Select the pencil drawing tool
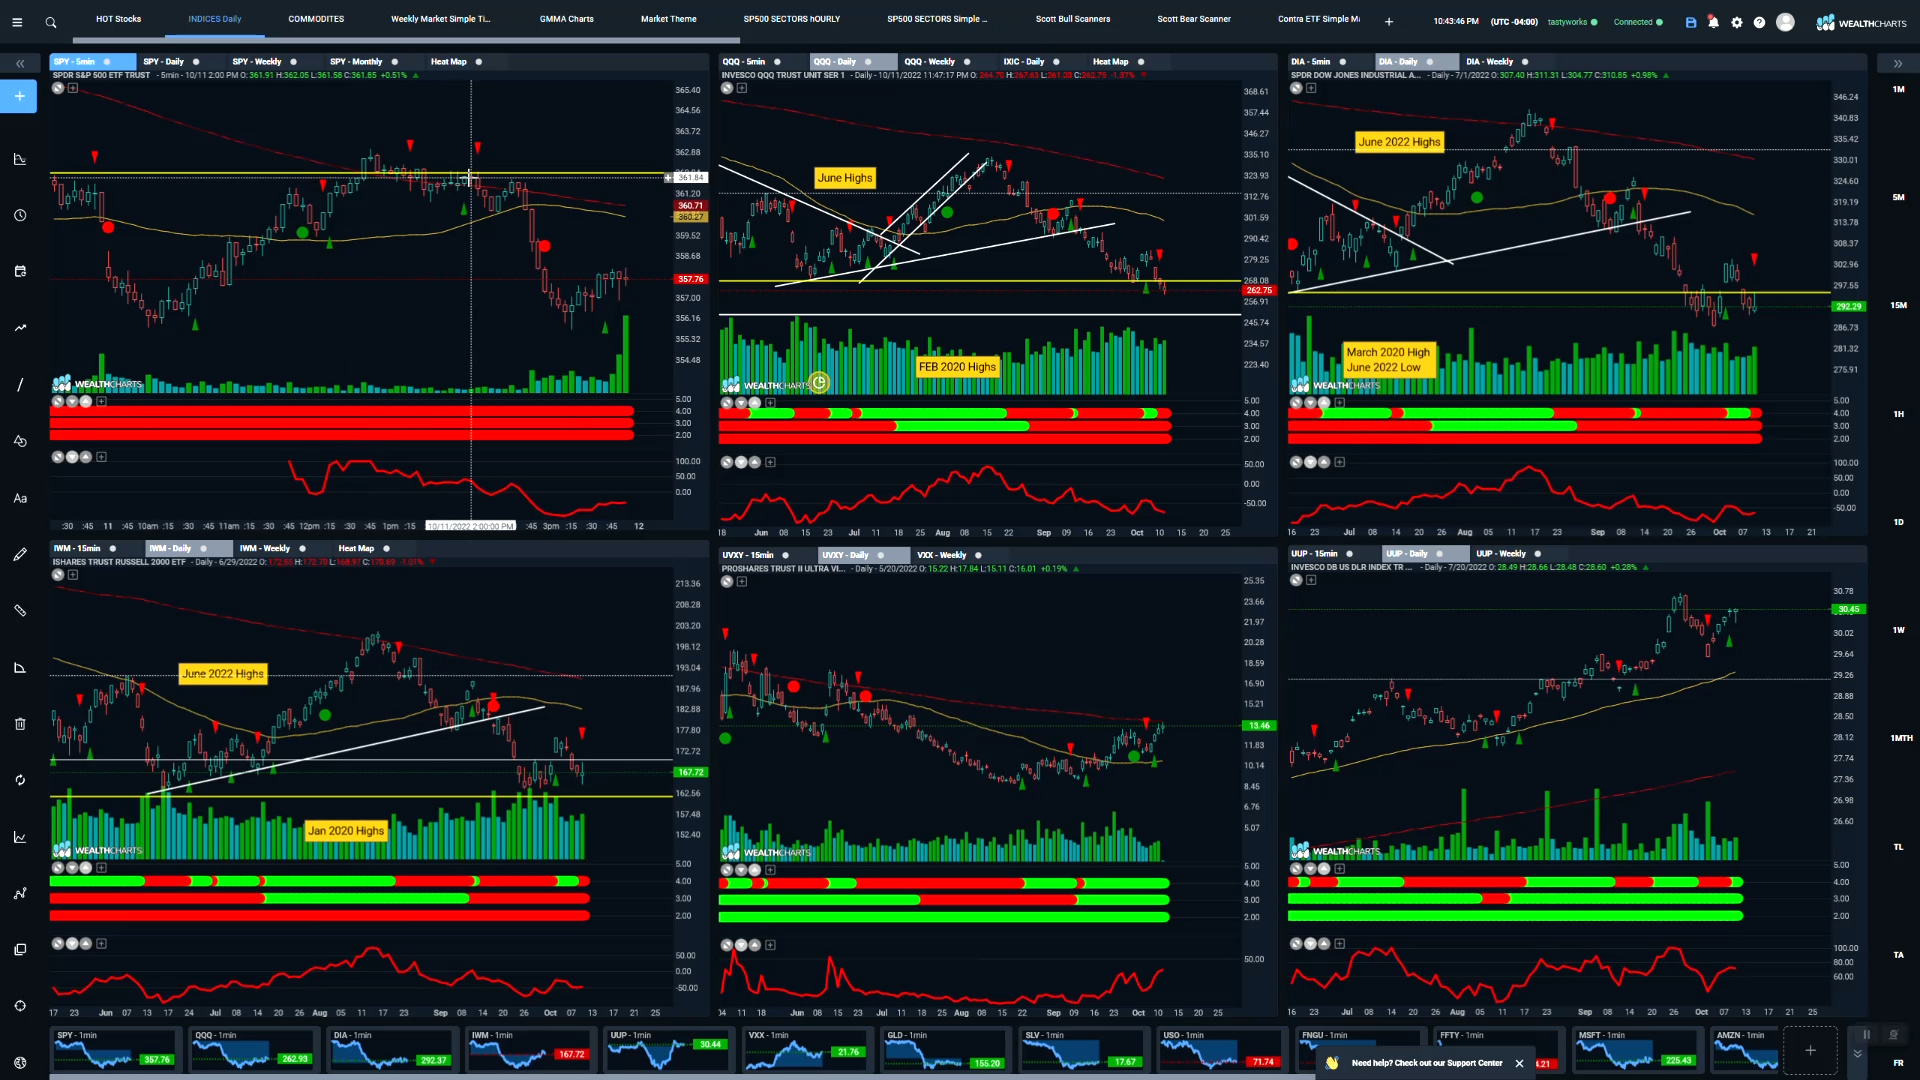Image resolution: width=1920 pixels, height=1080 pixels. [19, 554]
